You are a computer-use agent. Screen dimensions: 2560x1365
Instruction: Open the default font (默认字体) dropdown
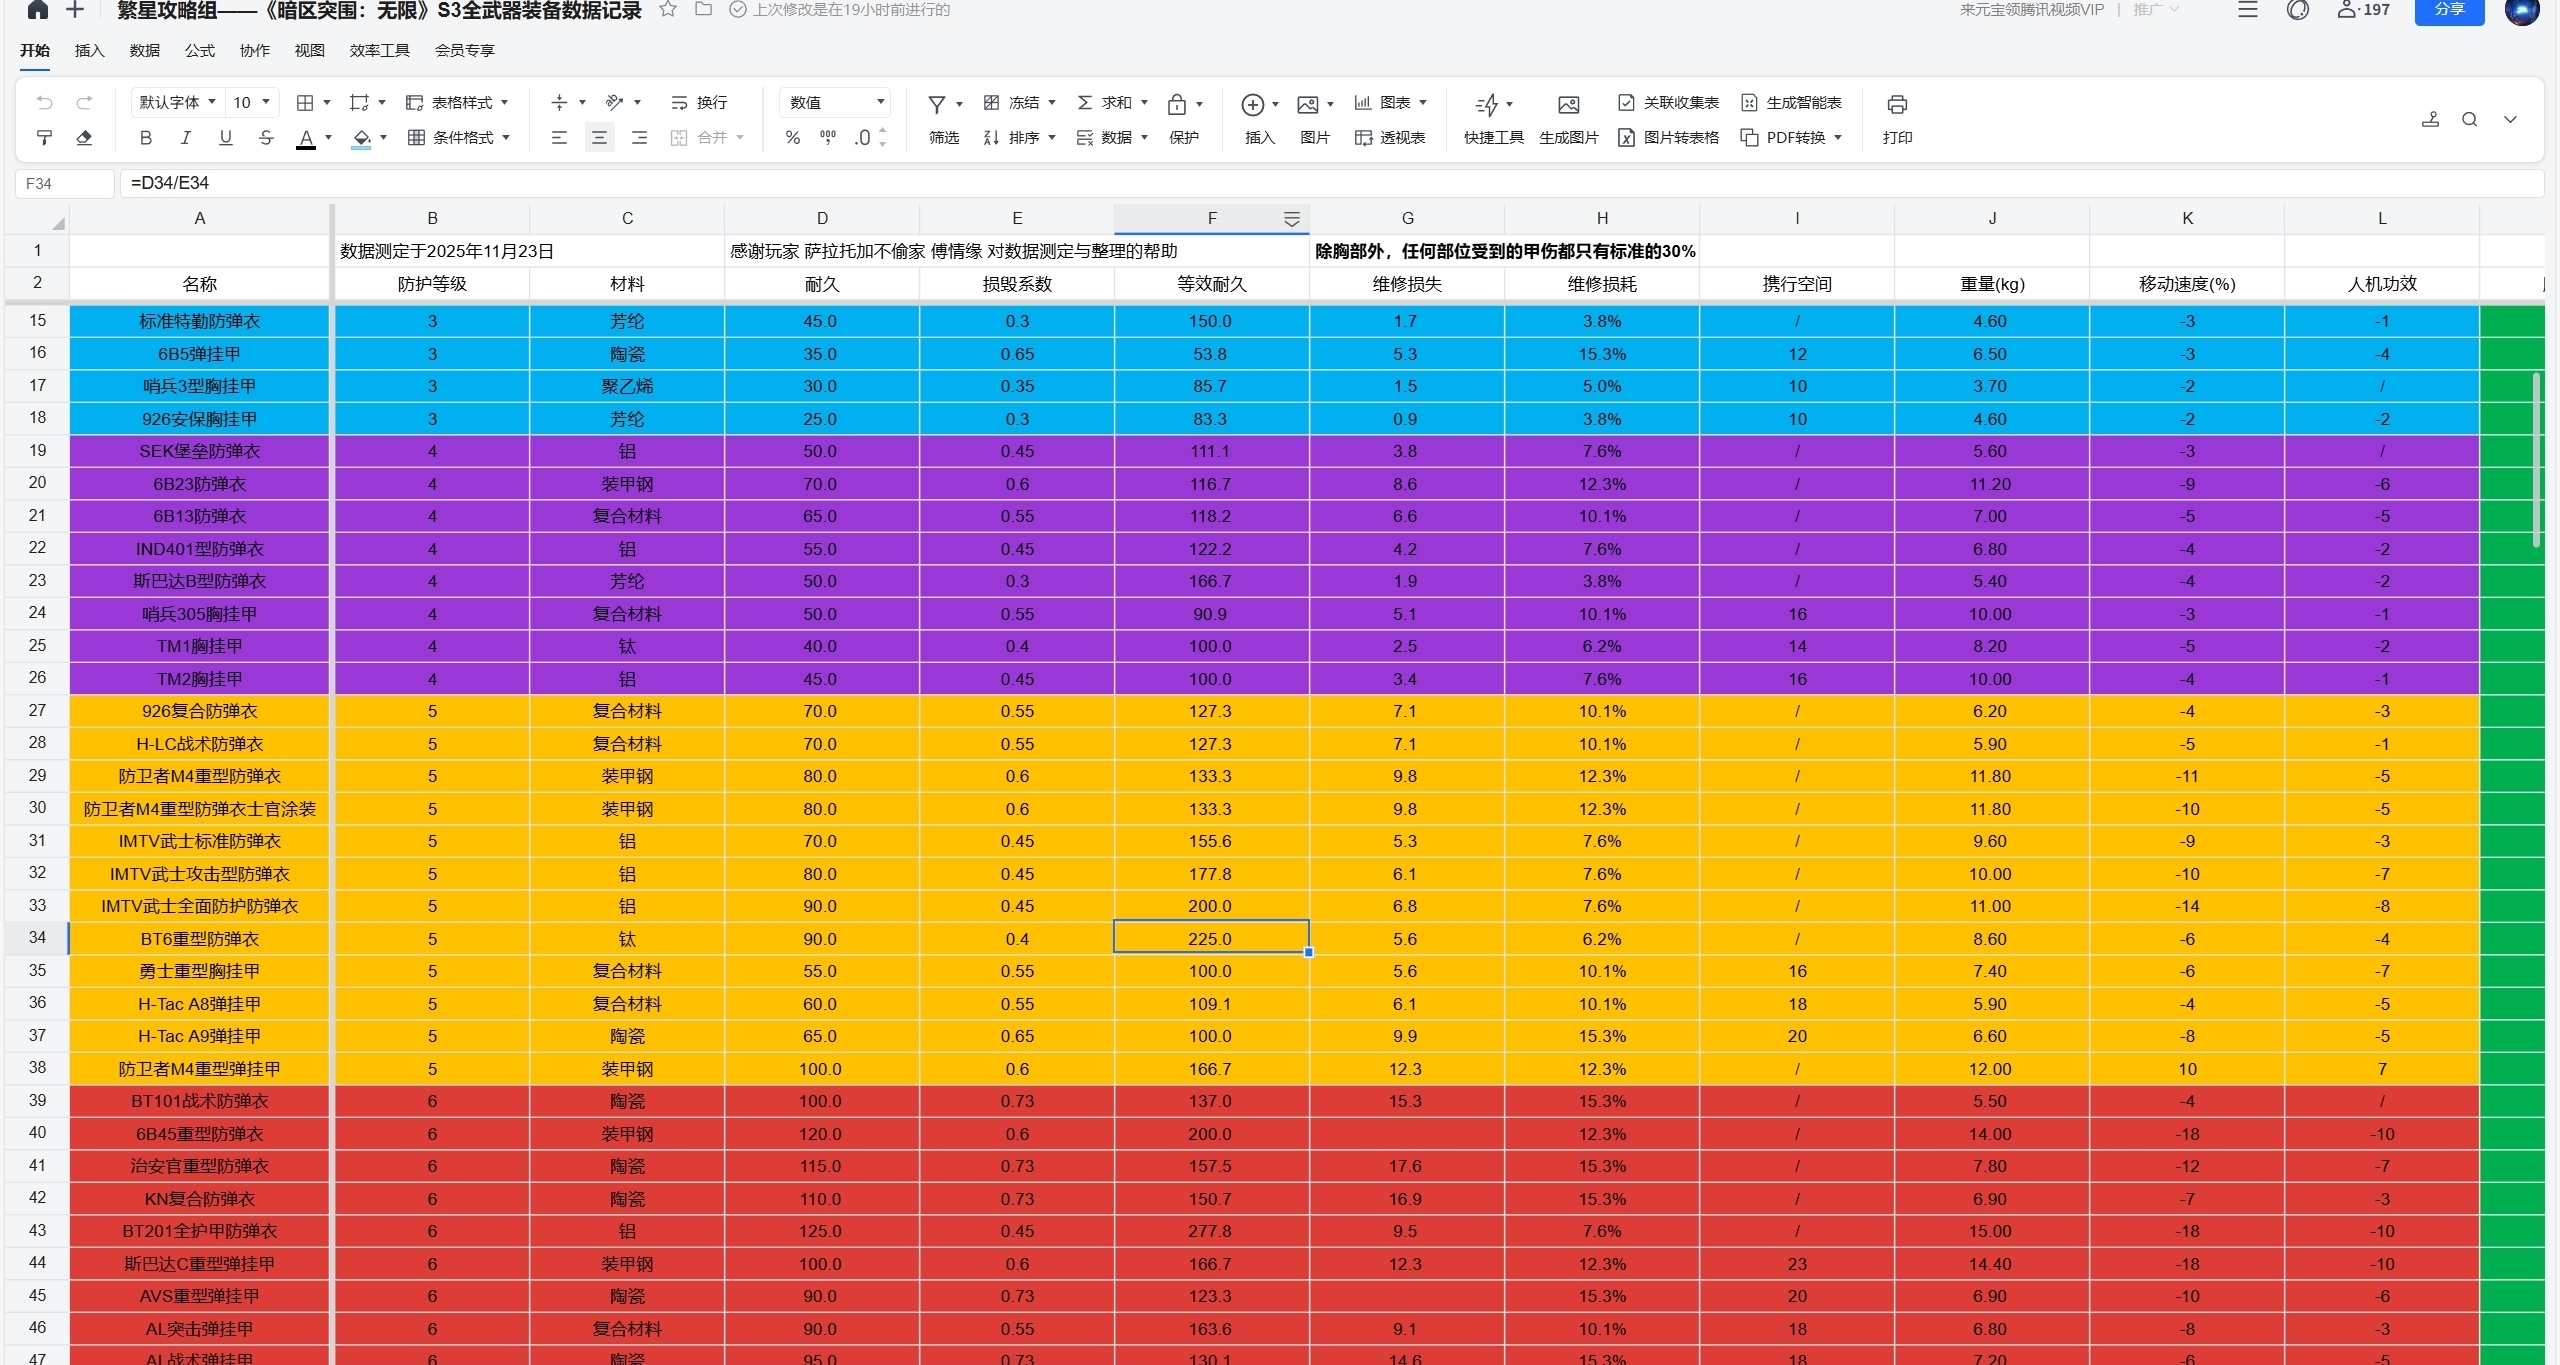tap(177, 102)
